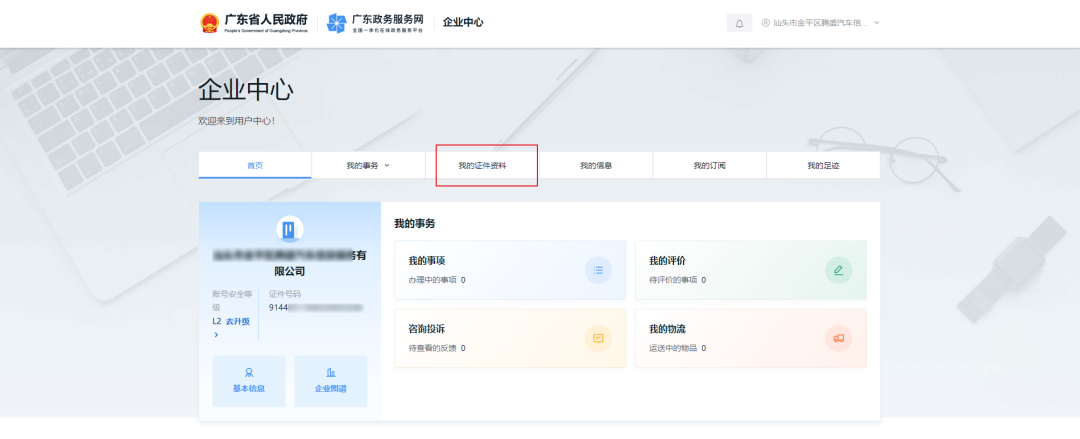Open the 我的足迹 tab
This screenshot has width=1080, height=439.
click(x=823, y=165)
